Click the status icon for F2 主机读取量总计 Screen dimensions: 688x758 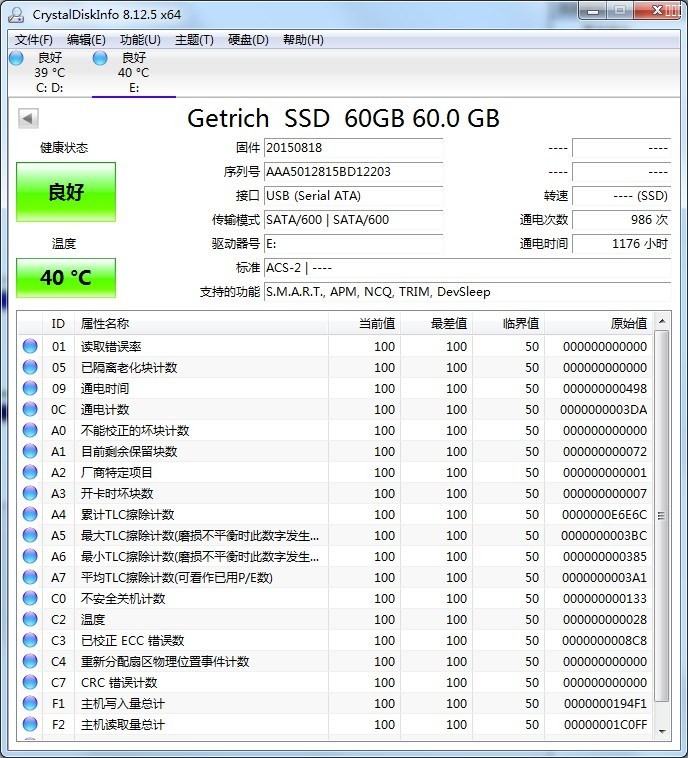(30, 724)
